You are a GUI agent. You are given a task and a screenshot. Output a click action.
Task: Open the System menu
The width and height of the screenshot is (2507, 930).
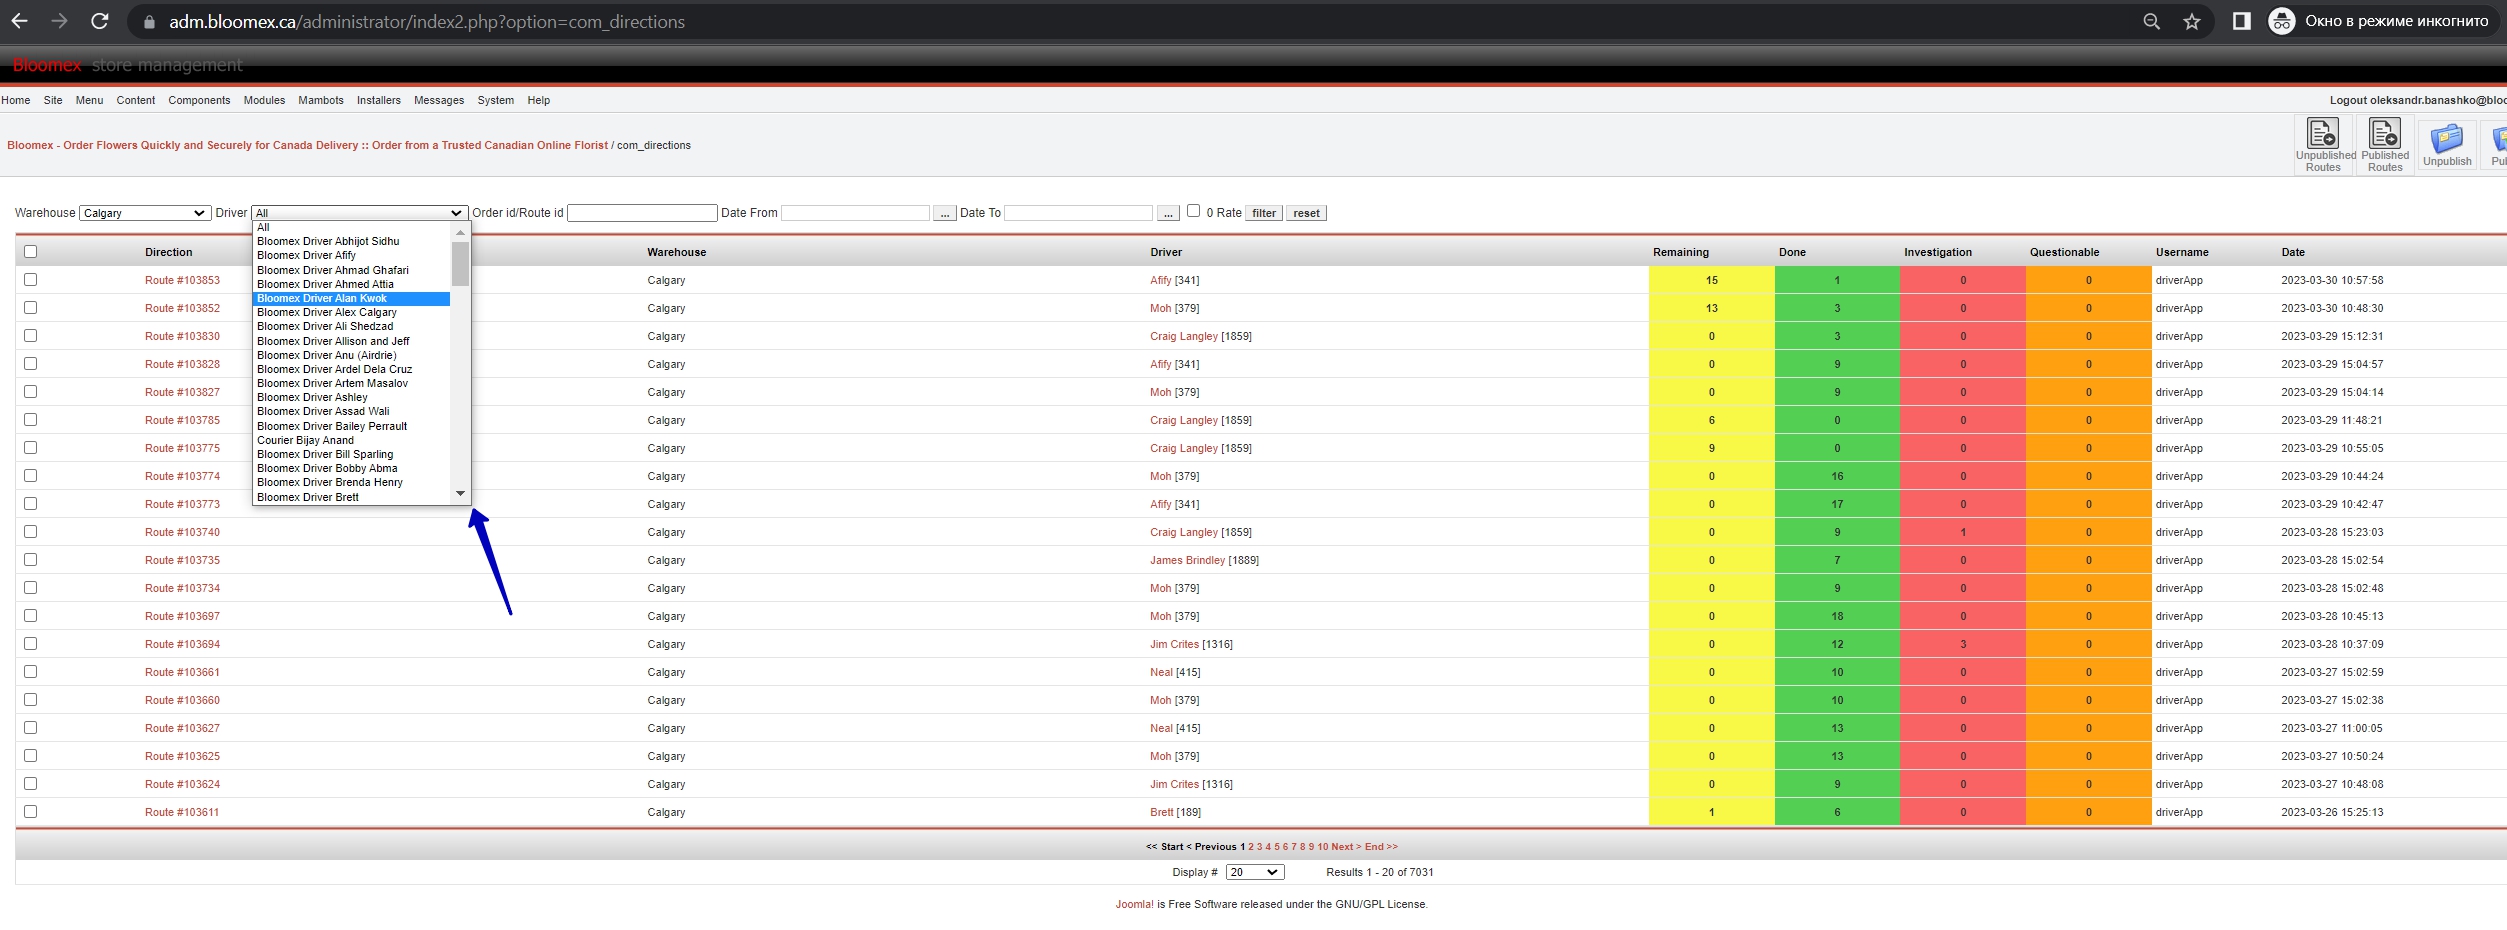pos(495,100)
